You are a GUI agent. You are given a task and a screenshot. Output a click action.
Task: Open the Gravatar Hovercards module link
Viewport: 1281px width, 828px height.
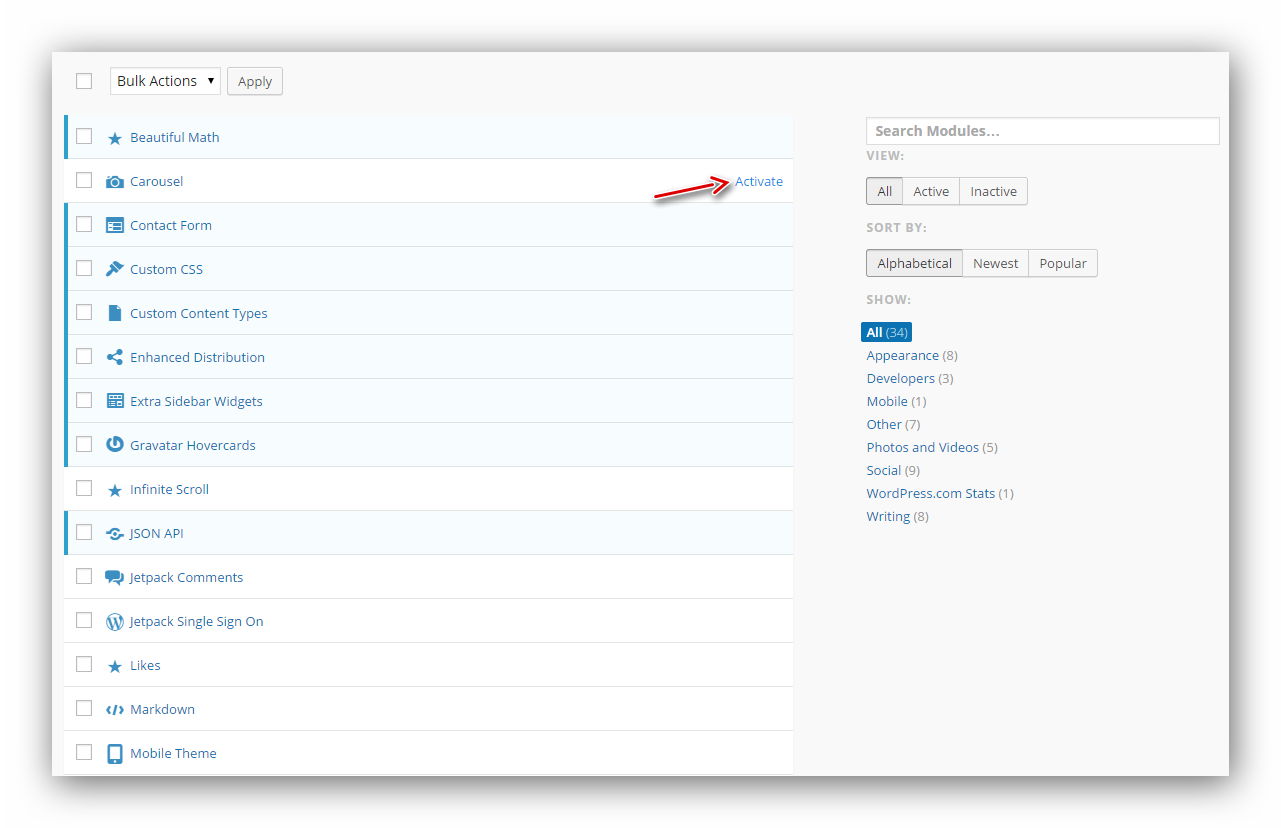193,445
